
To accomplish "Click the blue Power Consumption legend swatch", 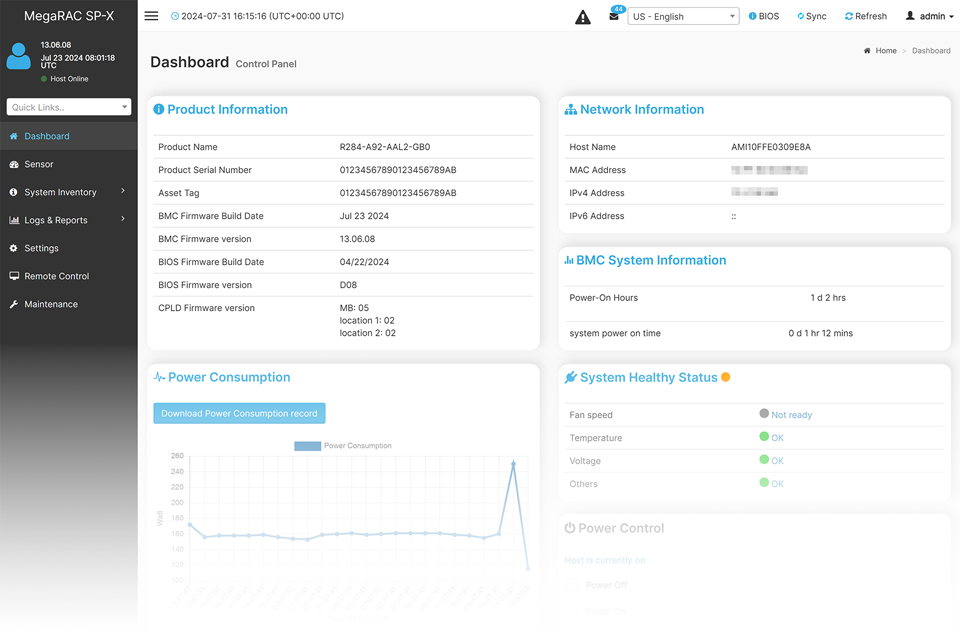I will (305, 444).
